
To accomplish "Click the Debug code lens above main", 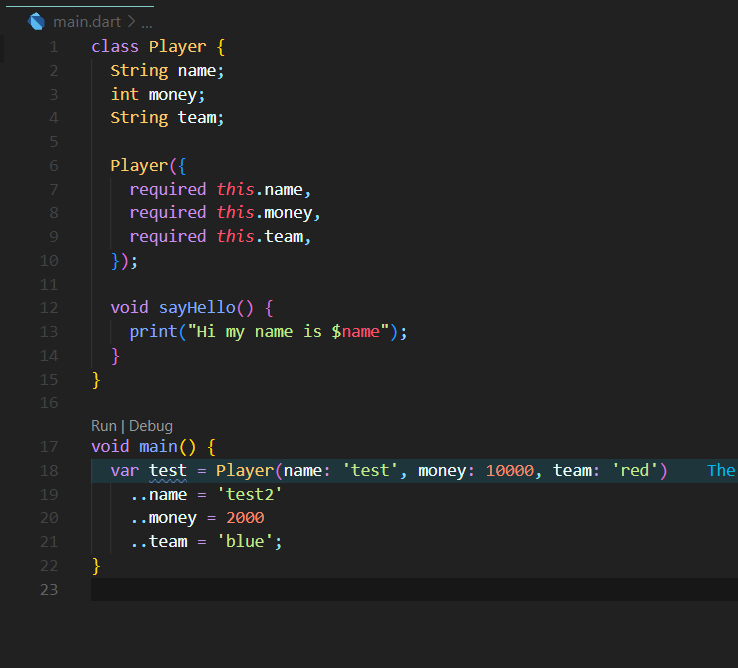I will tap(151, 426).
